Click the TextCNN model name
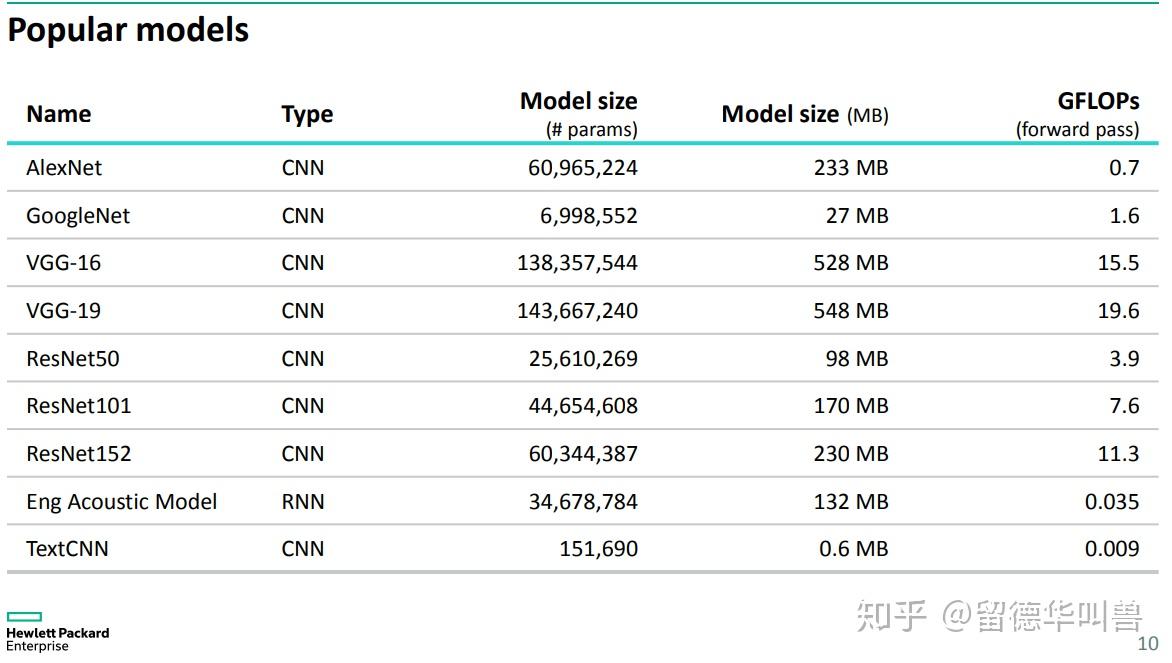The width and height of the screenshot is (1172, 663). [x=67, y=549]
